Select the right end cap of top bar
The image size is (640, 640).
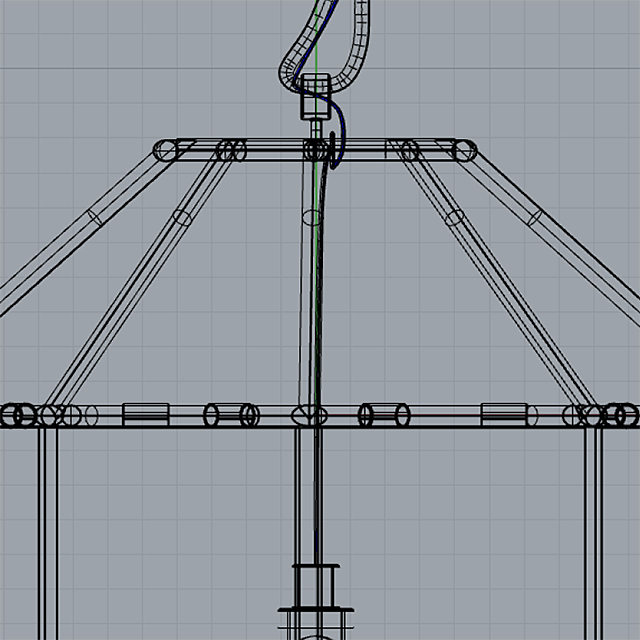coord(466,151)
